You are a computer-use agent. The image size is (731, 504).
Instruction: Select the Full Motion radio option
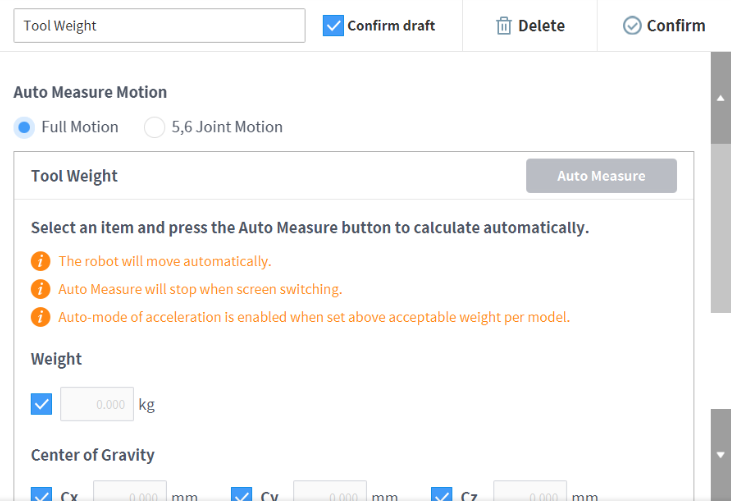(x=25, y=127)
